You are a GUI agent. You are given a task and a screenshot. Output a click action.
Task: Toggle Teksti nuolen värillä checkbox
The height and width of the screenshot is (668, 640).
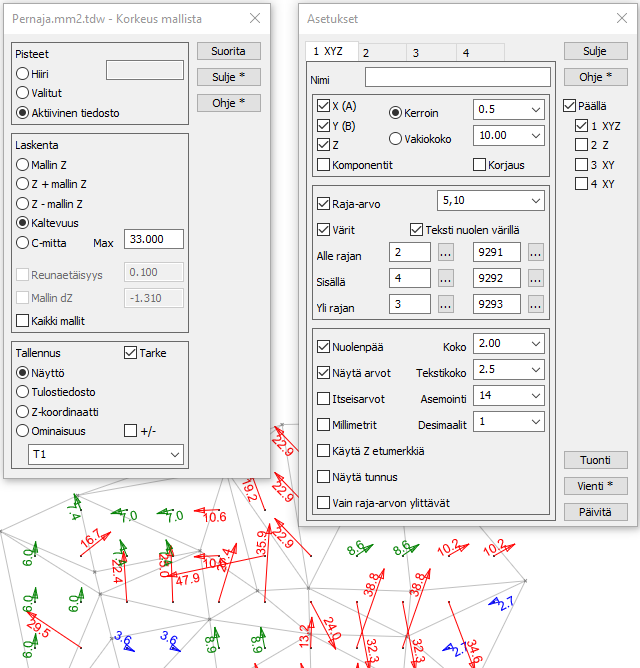(x=416, y=230)
